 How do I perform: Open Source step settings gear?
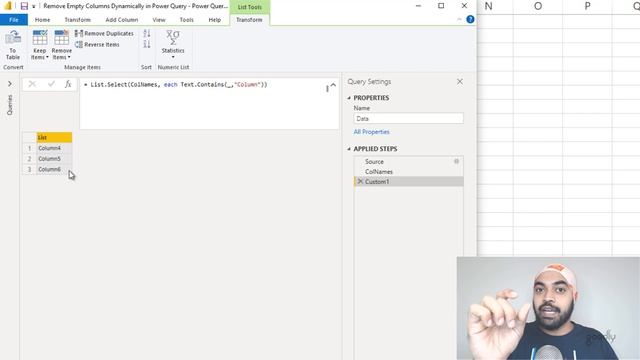point(456,161)
